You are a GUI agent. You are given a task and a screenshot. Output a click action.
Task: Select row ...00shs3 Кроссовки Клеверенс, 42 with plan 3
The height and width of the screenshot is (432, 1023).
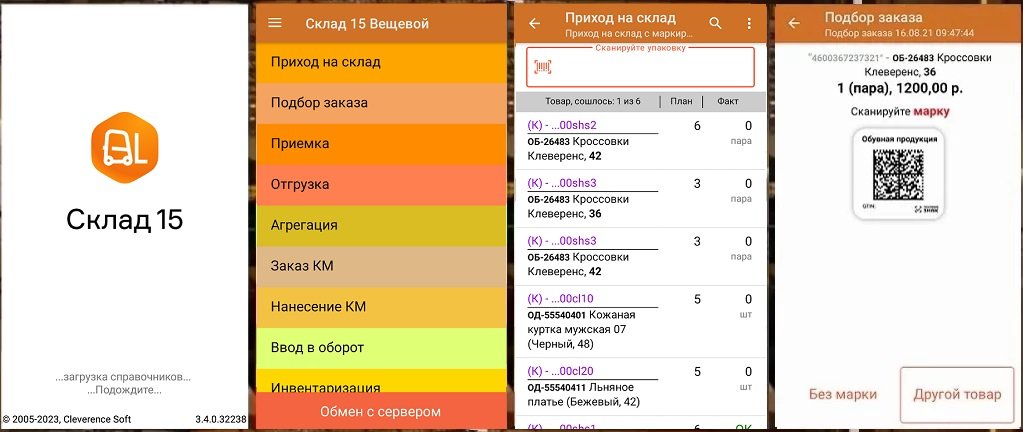tap(641, 256)
